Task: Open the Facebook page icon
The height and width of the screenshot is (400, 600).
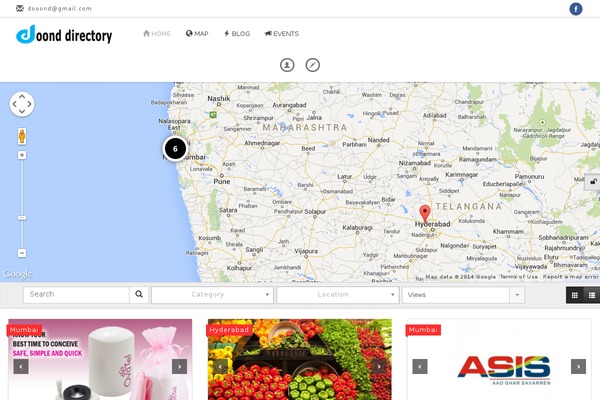Action: 576,9
